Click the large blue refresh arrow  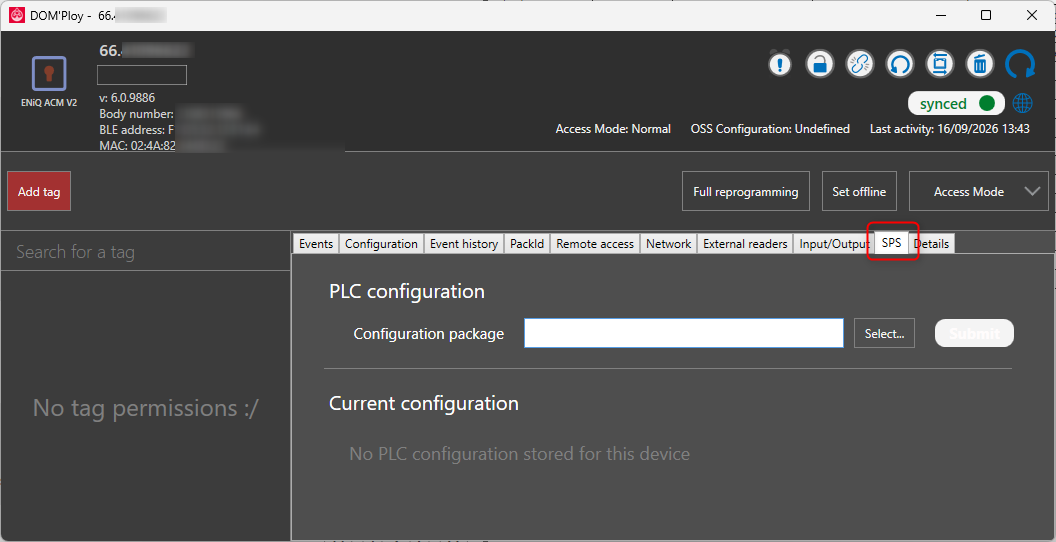pos(1020,65)
